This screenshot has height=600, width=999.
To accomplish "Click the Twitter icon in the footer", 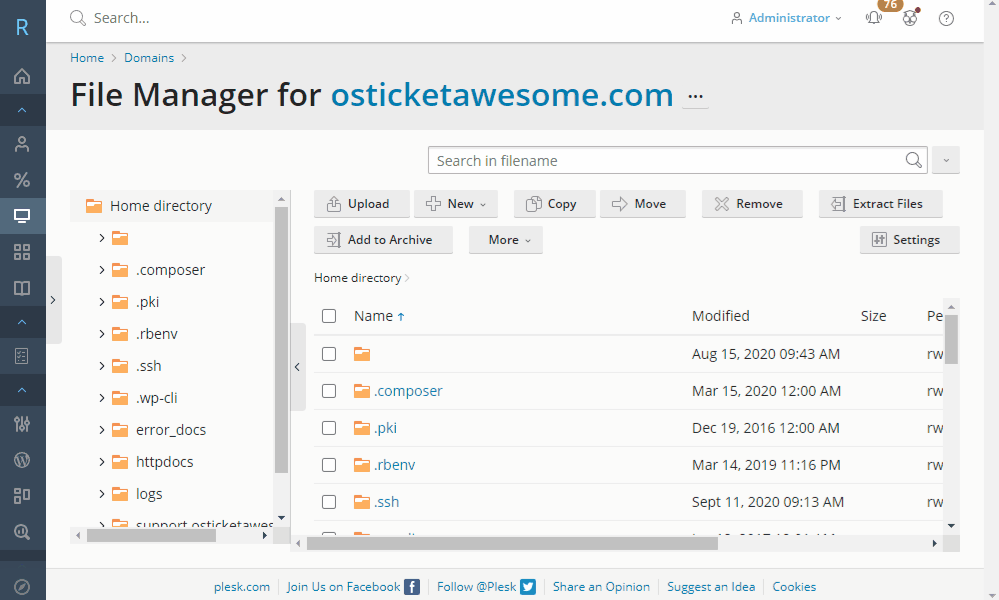I will click(528, 587).
